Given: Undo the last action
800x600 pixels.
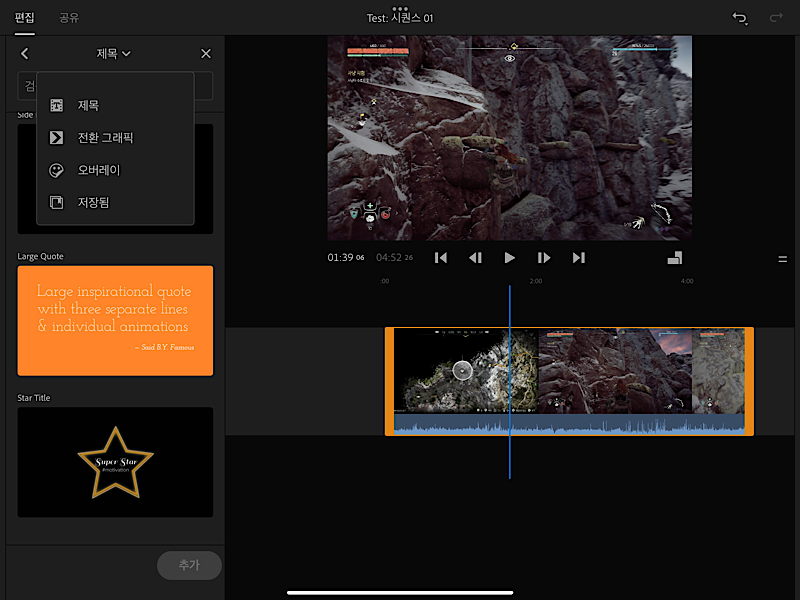Looking at the screenshot, I should [740, 18].
